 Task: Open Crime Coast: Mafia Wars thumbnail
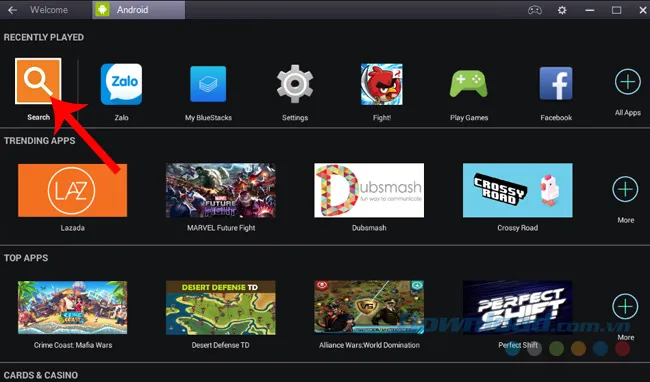pos(73,307)
